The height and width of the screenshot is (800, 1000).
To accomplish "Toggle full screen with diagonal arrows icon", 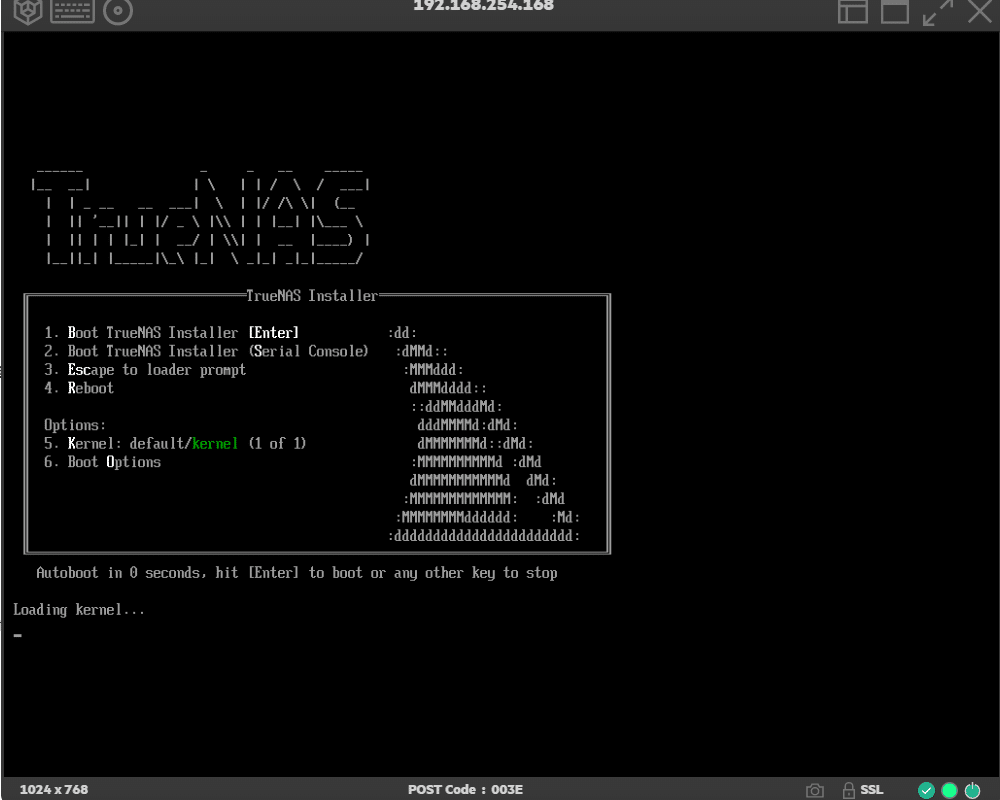I will [938, 12].
